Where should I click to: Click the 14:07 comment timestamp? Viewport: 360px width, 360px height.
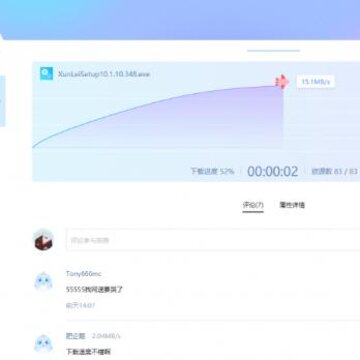pos(80,305)
